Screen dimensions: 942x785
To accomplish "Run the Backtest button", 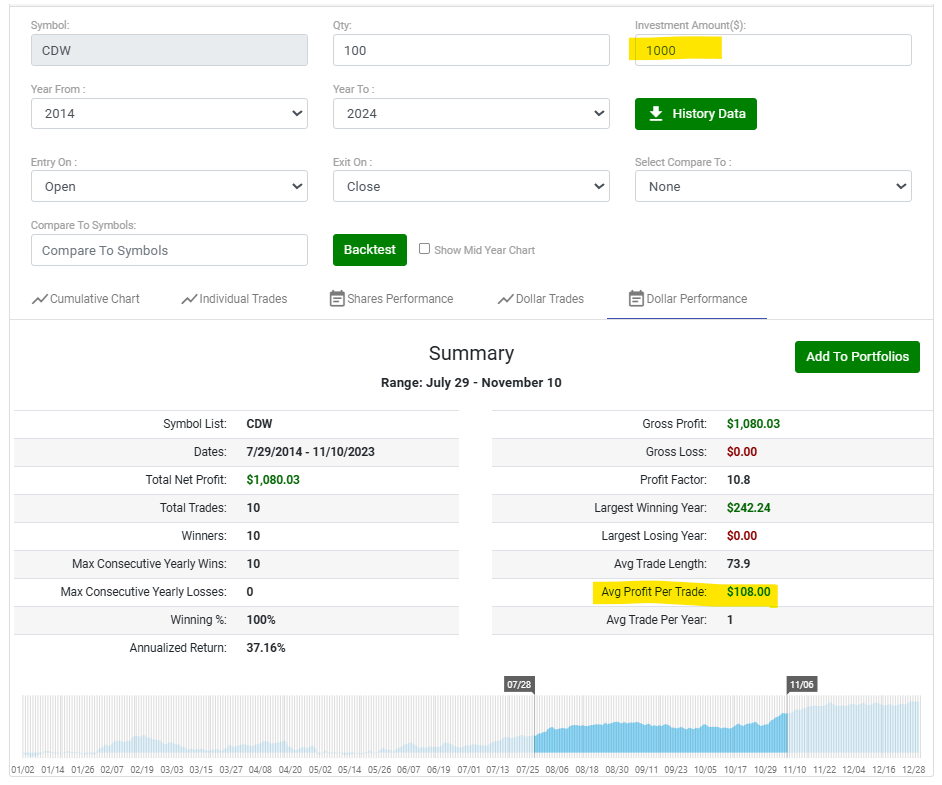I will pyautogui.click(x=370, y=250).
